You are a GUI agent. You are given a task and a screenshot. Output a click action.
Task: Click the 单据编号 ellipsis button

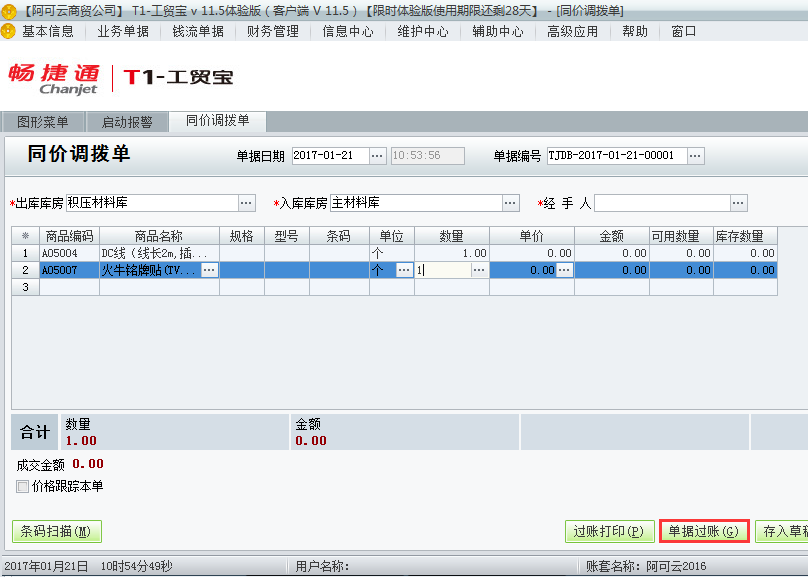pos(695,156)
